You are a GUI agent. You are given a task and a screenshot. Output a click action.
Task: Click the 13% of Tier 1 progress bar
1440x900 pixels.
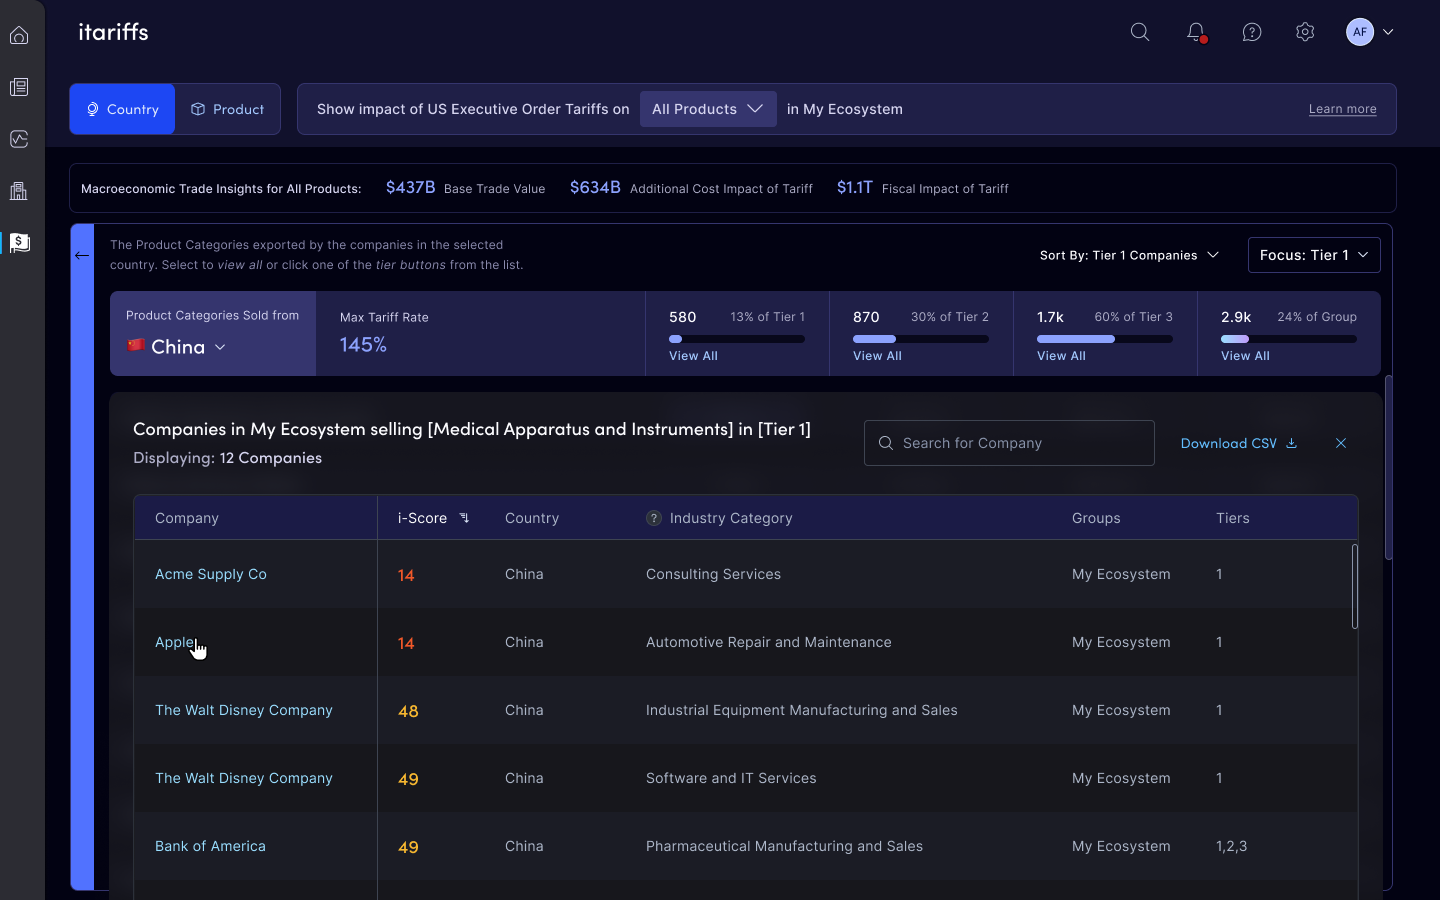coord(737,339)
